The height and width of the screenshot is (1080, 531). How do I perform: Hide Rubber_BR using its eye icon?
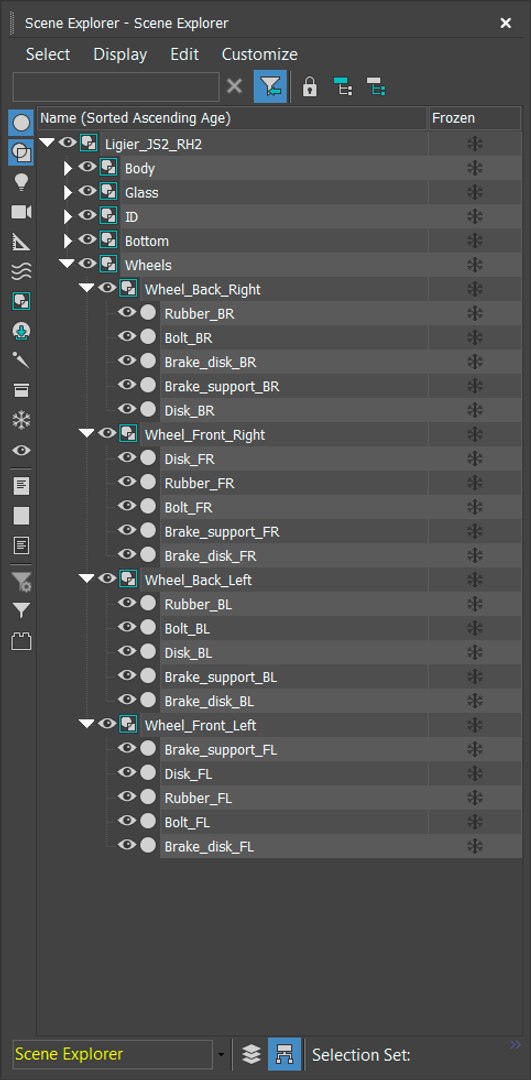[x=127, y=312]
